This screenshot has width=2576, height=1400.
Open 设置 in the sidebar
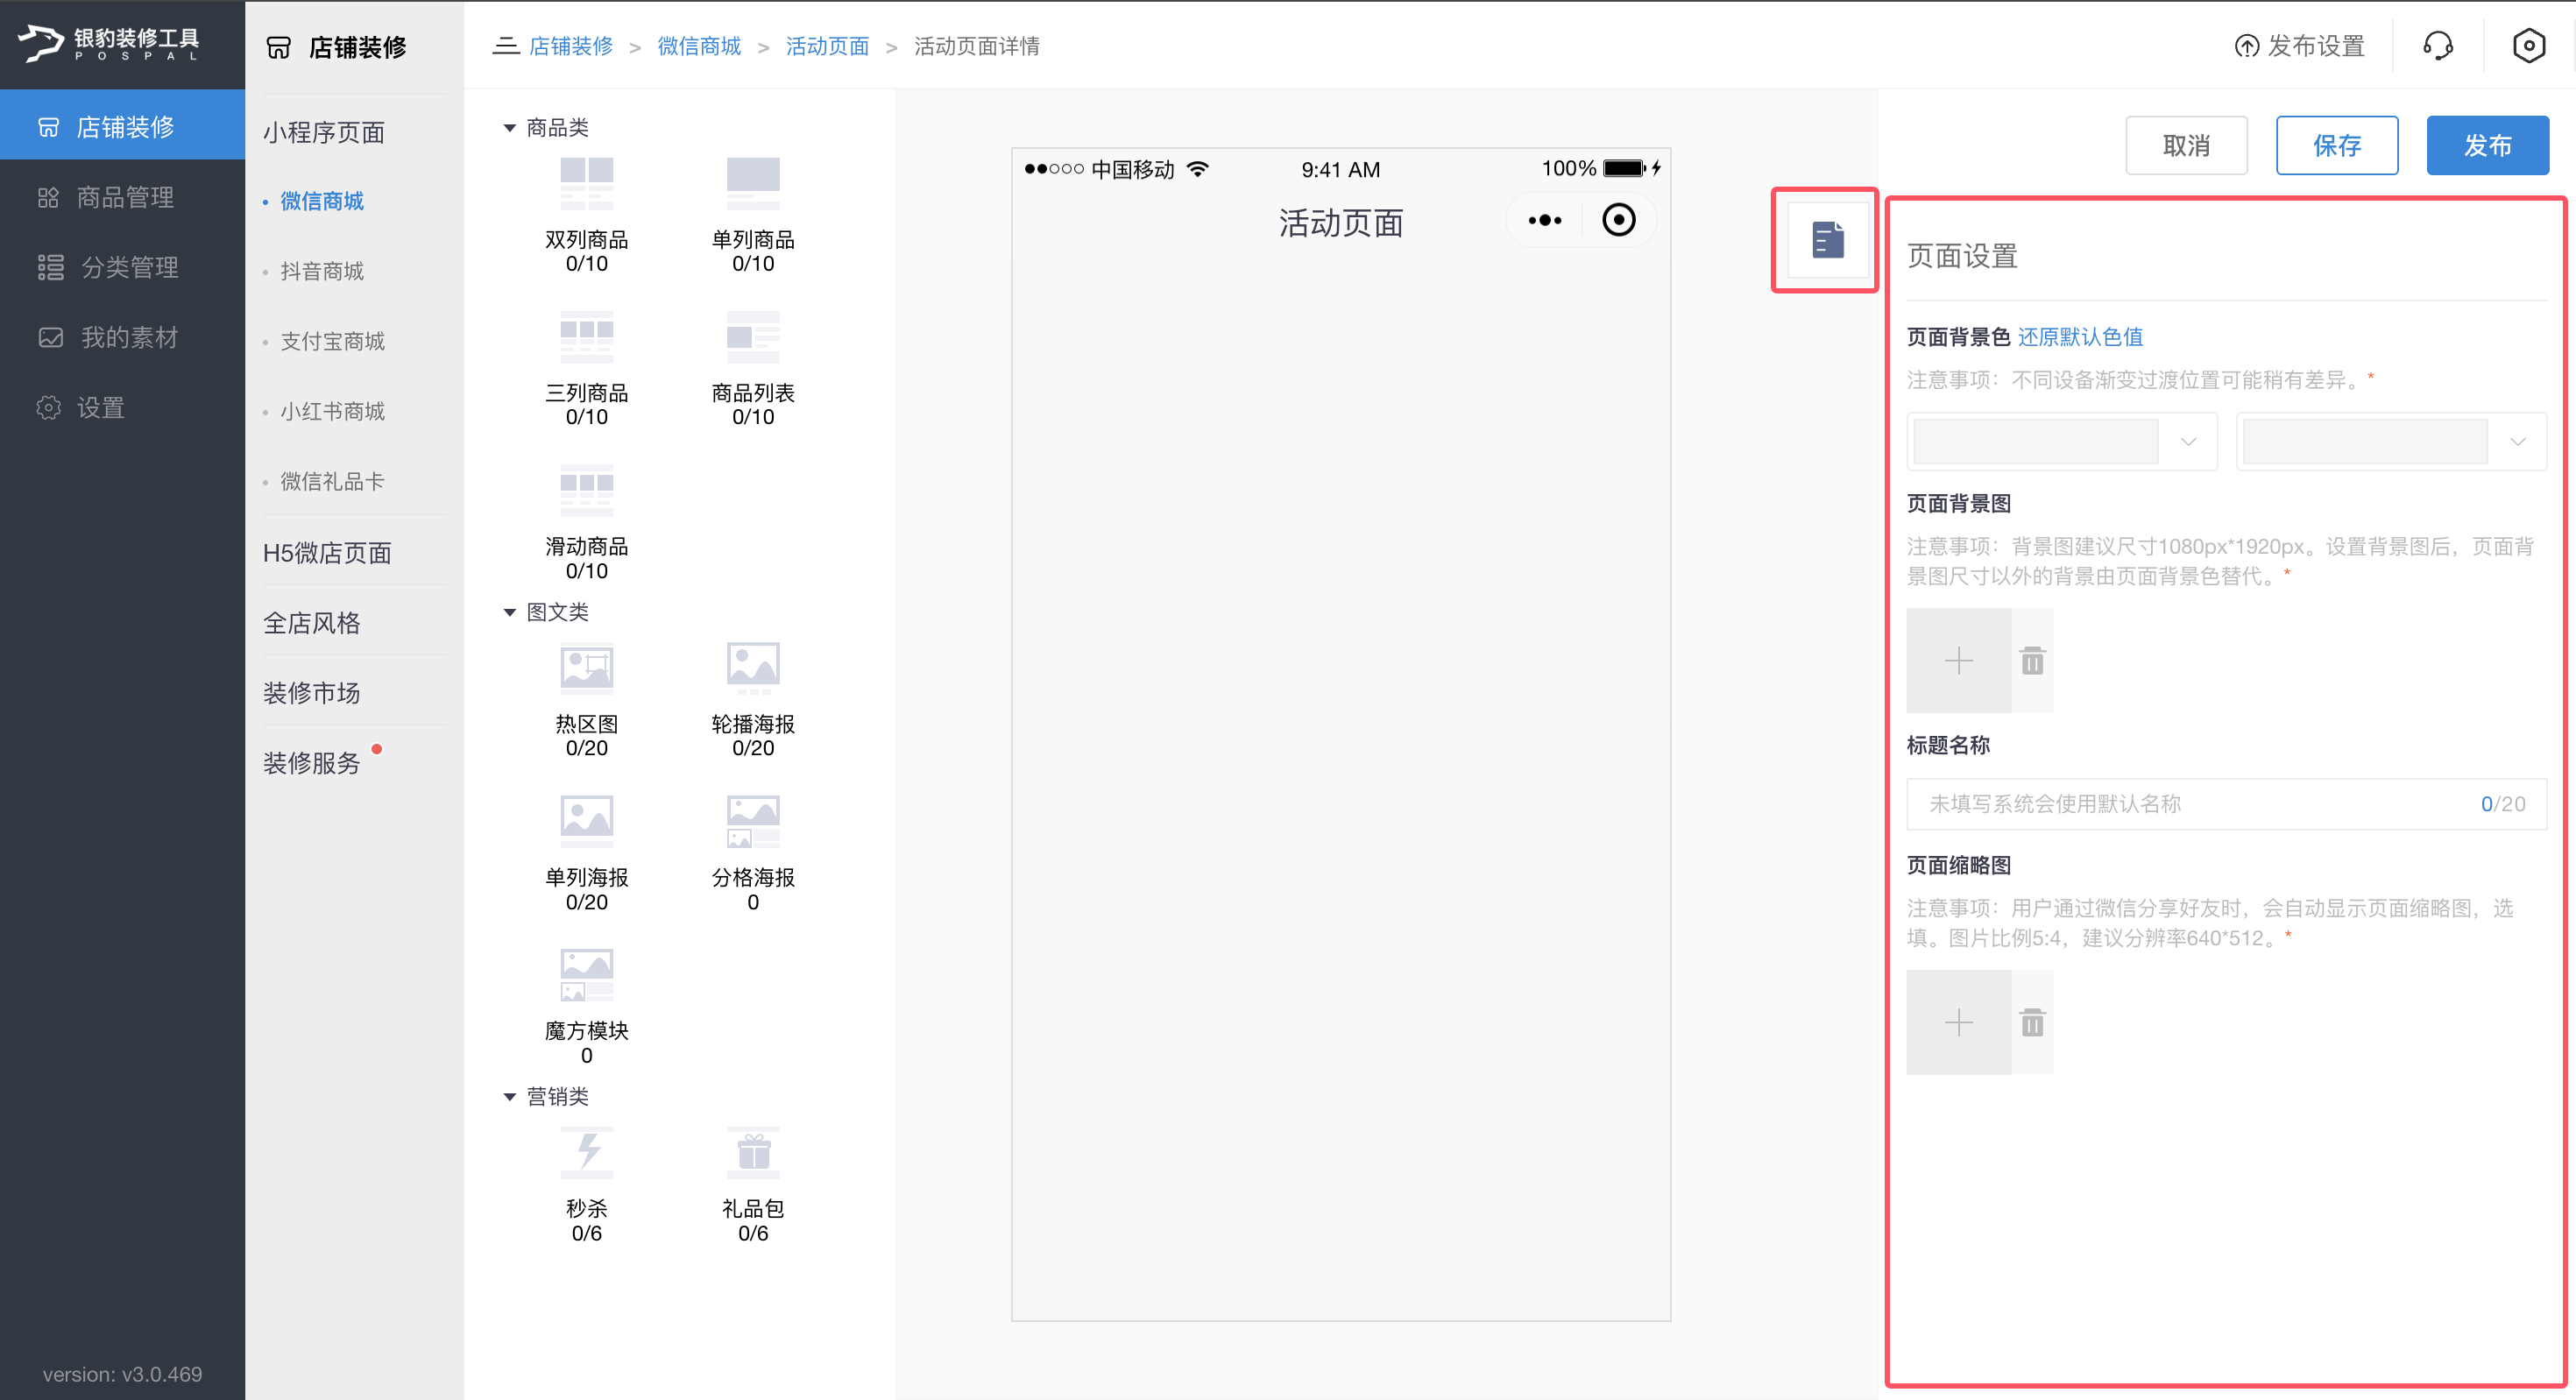tap(122, 408)
